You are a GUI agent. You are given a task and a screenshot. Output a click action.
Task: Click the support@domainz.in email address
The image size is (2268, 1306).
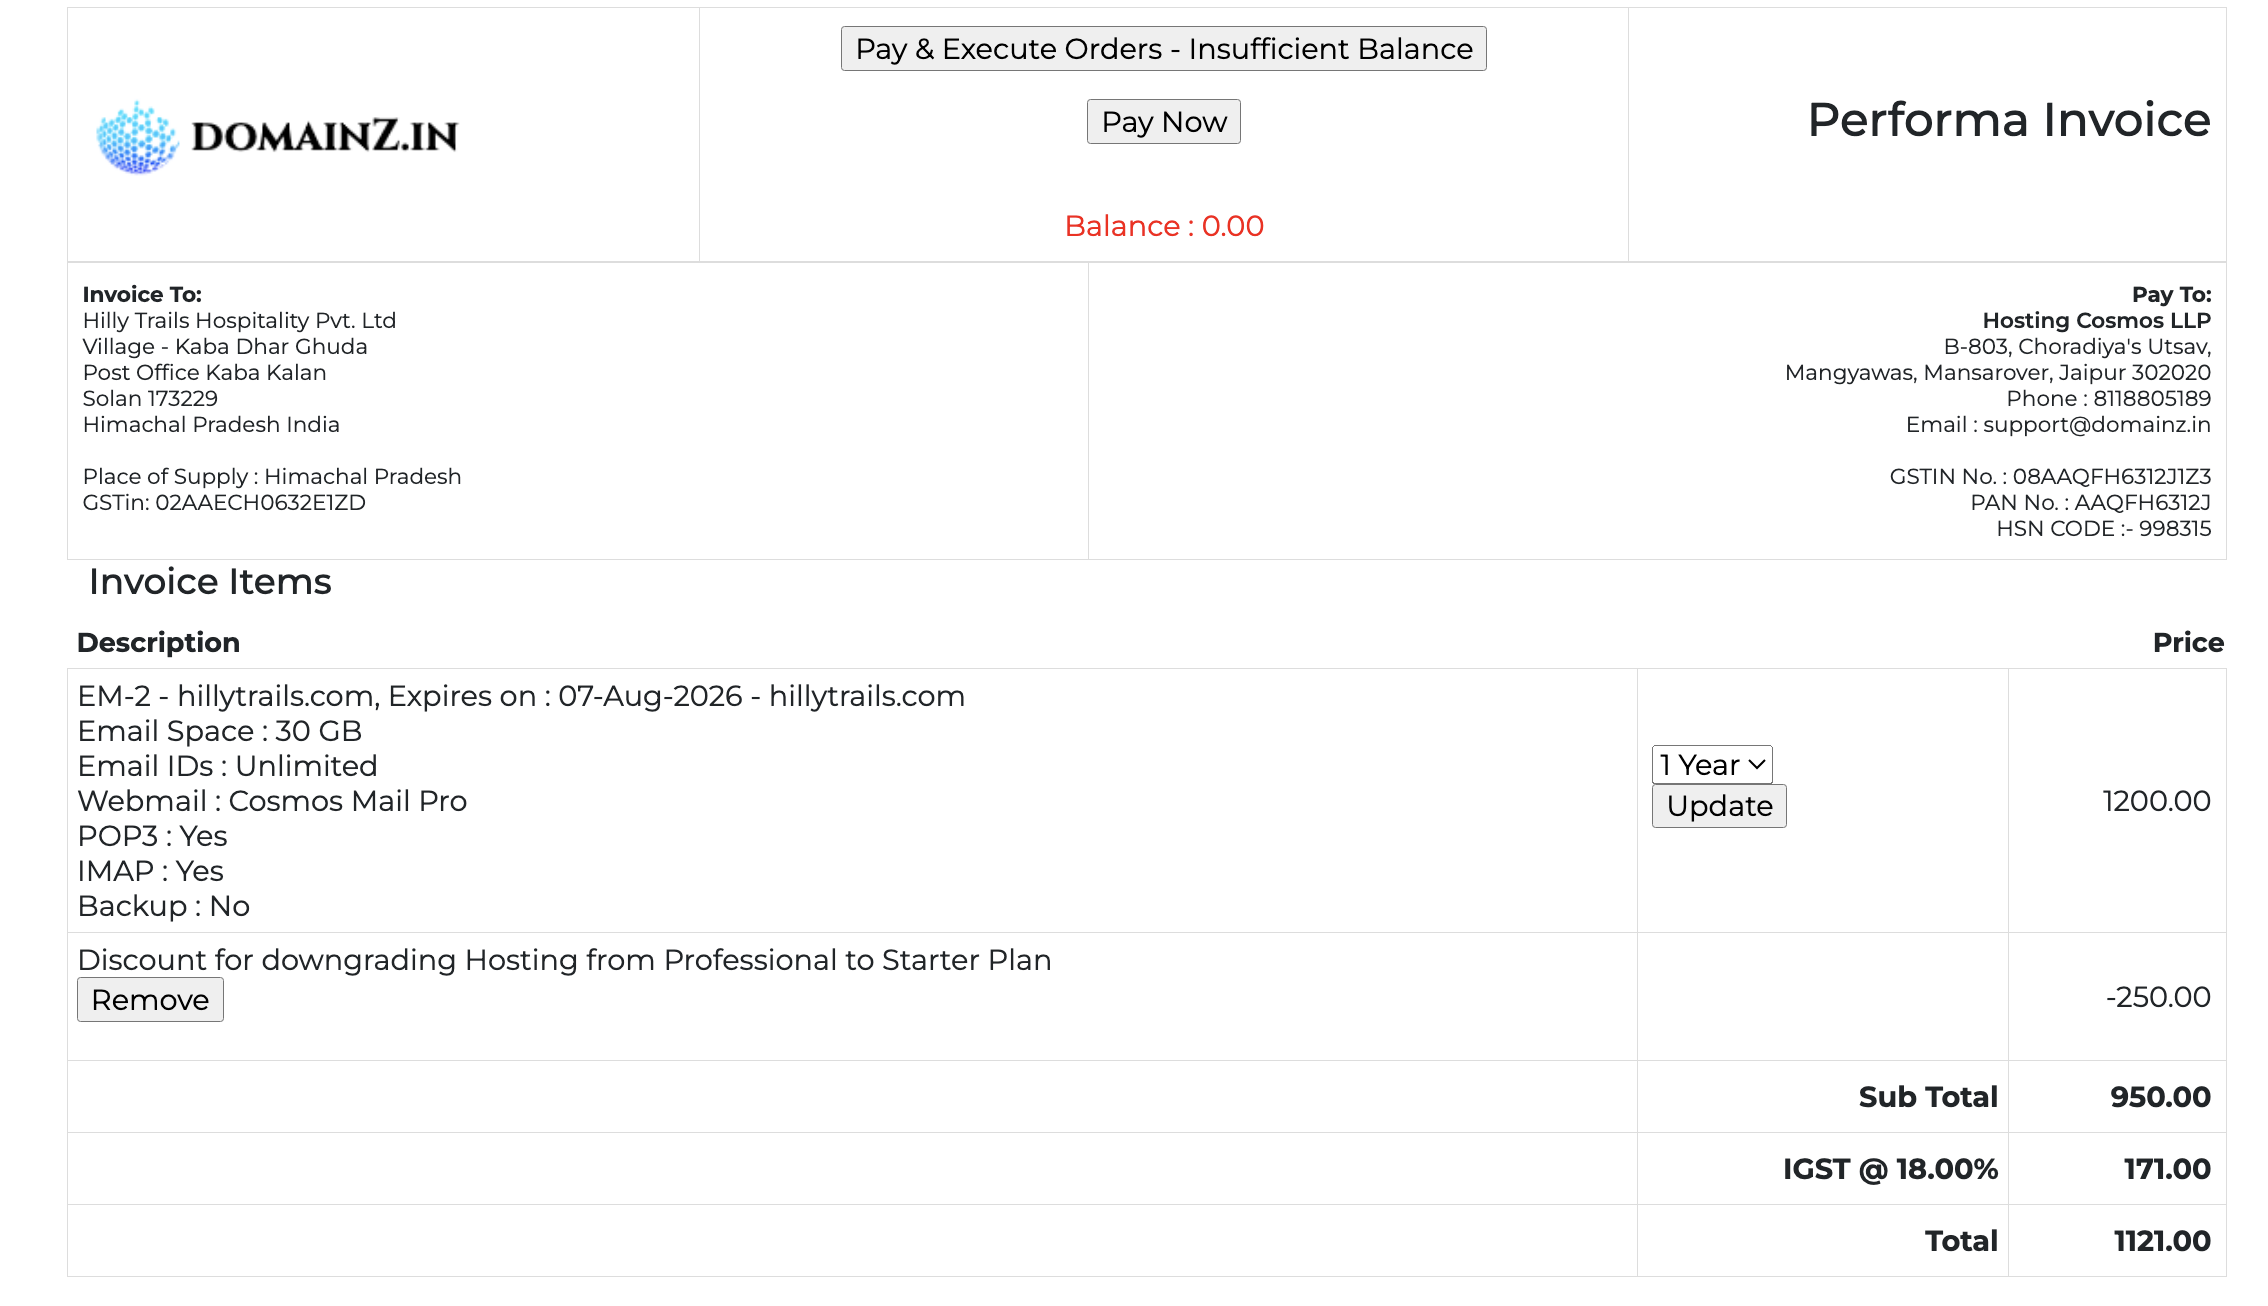[2096, 425]
